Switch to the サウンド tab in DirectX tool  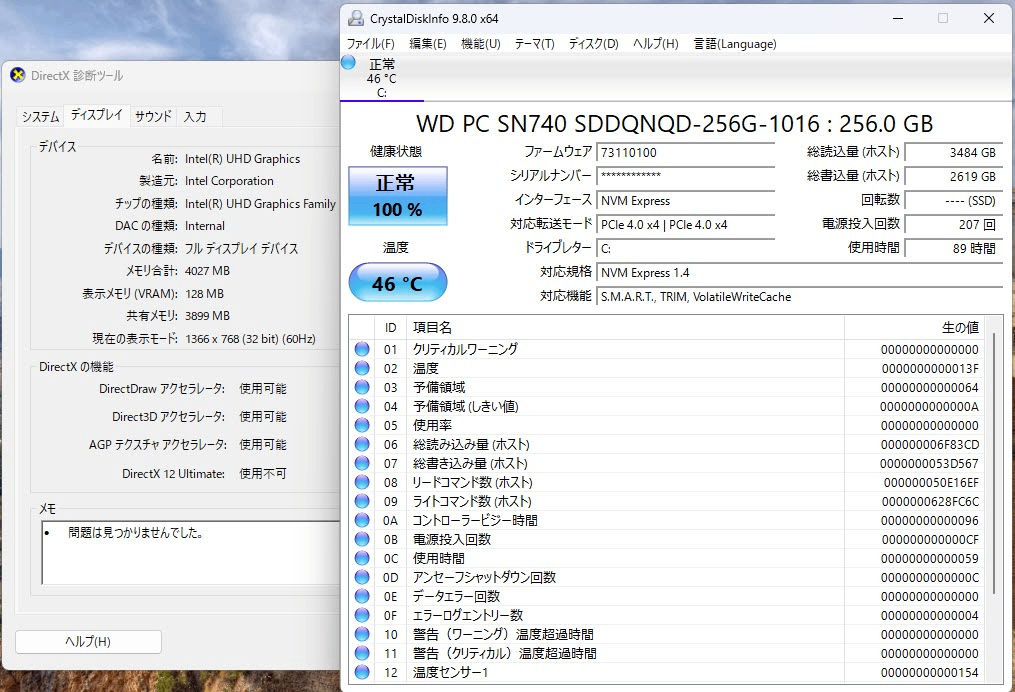[x=153, y=117]
